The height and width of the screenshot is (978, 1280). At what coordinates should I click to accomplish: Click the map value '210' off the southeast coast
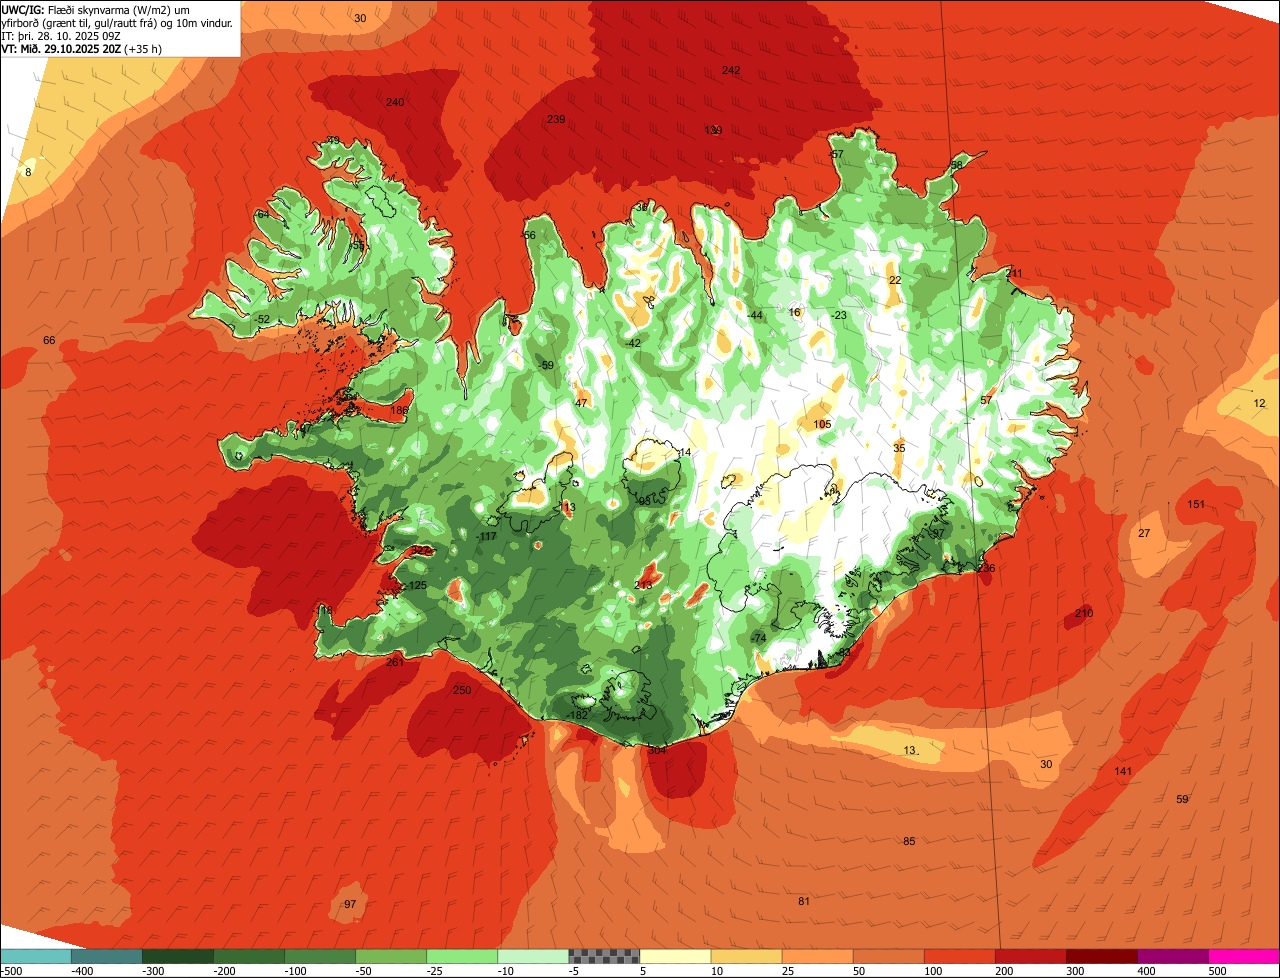tap(1084, 613)
